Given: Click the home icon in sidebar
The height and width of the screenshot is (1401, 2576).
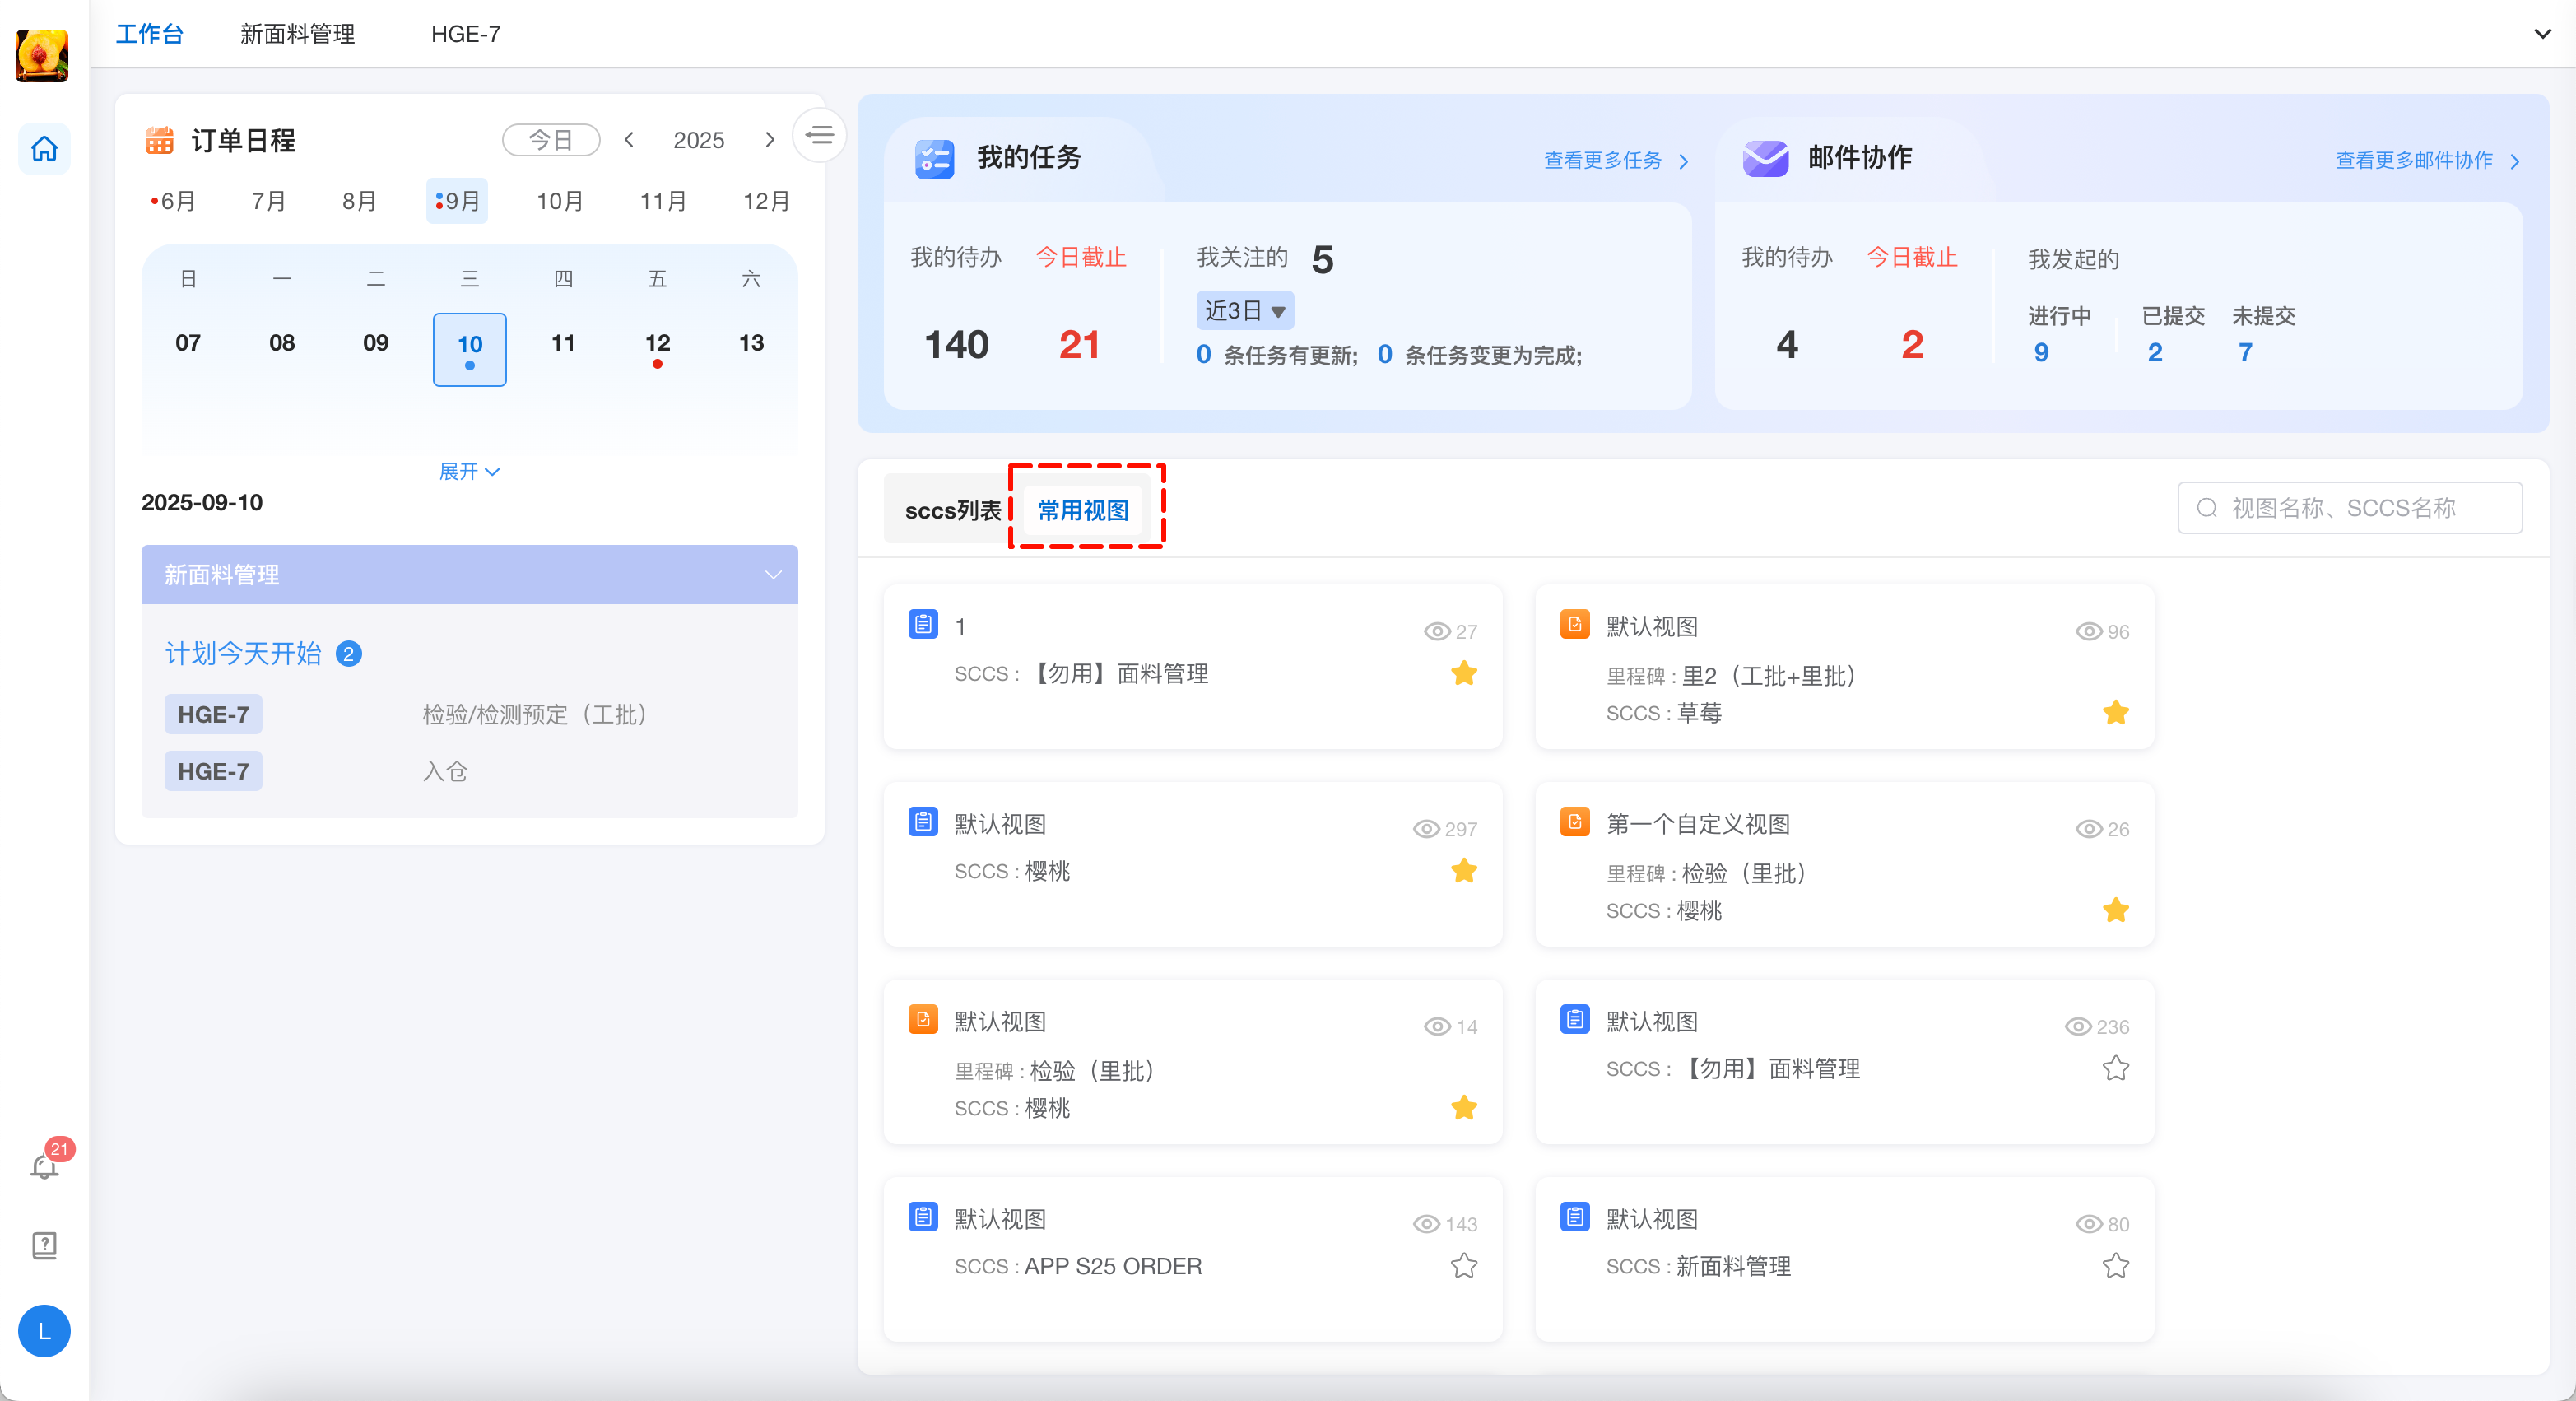Looking at the screenshot, I should click(x=44, y=149).
